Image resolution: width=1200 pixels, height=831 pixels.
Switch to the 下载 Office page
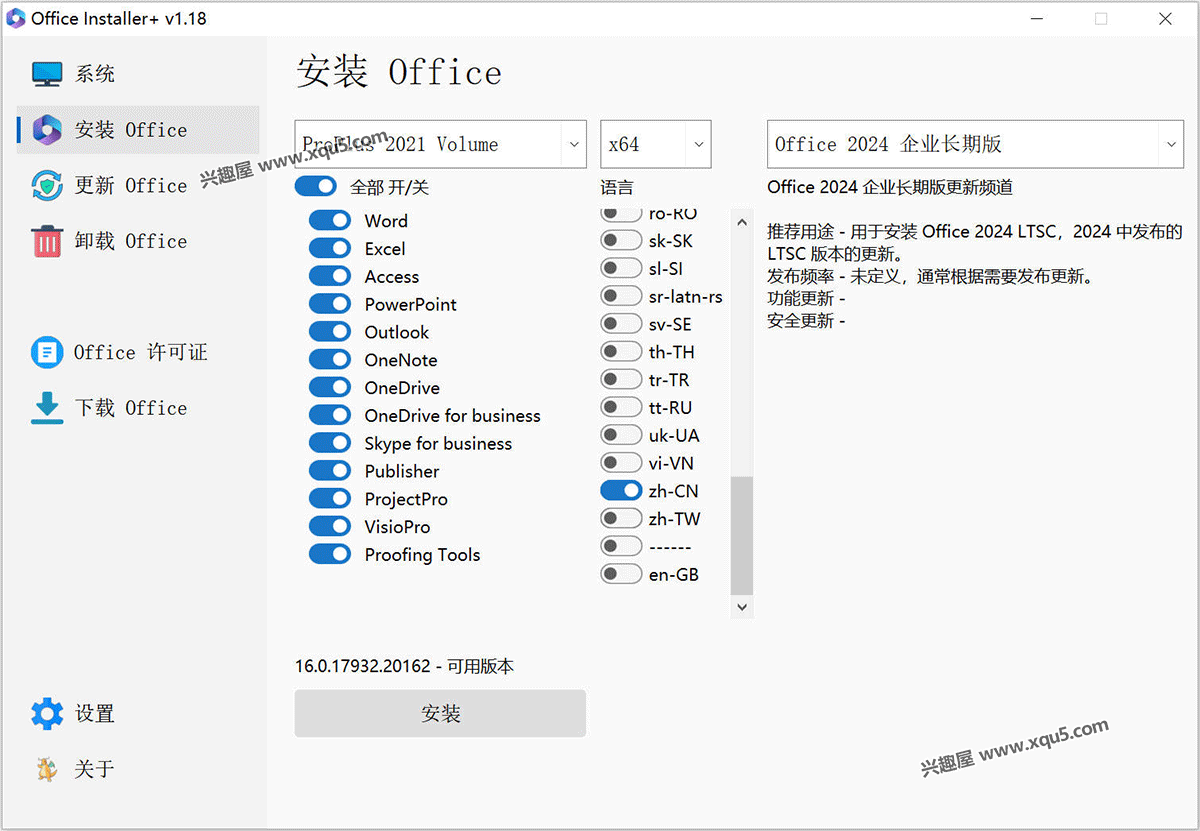pyautogui.click(x=138, y=408)
